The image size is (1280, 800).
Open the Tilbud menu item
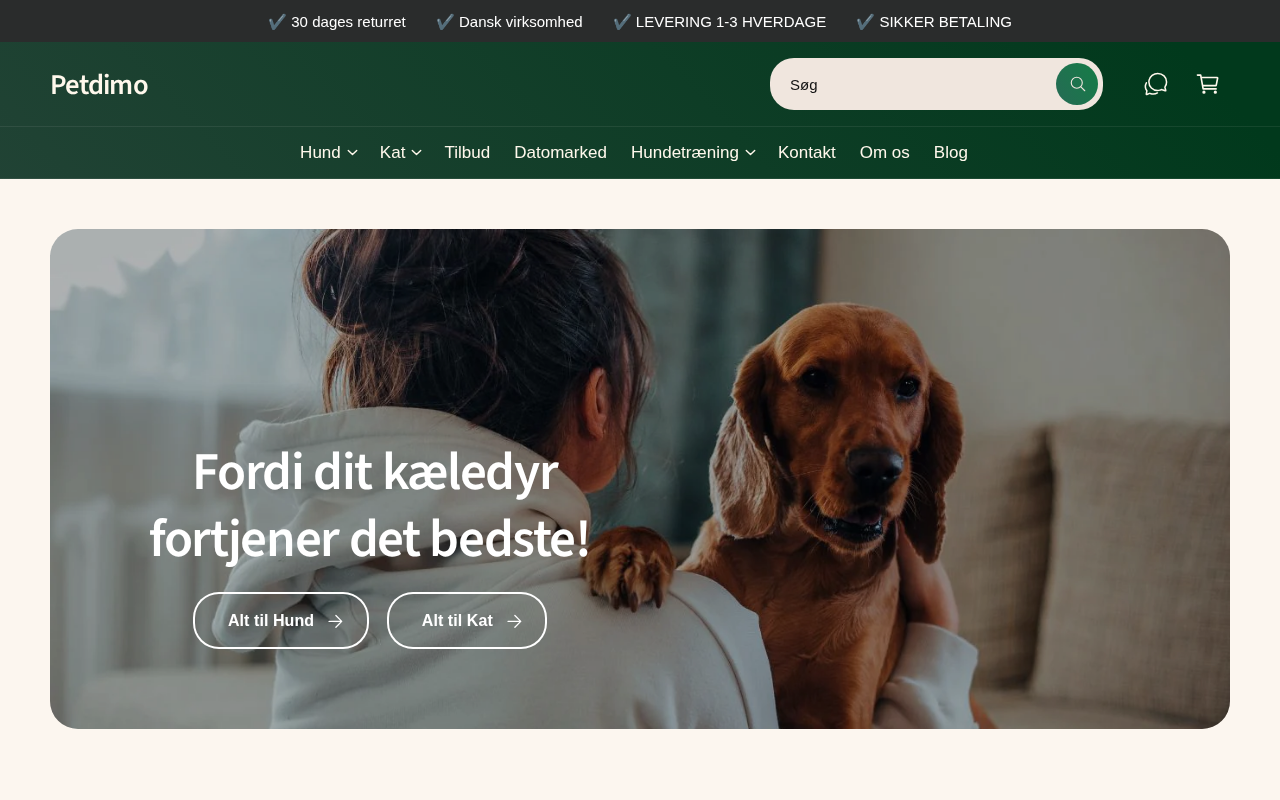click(x=467, y=153)
